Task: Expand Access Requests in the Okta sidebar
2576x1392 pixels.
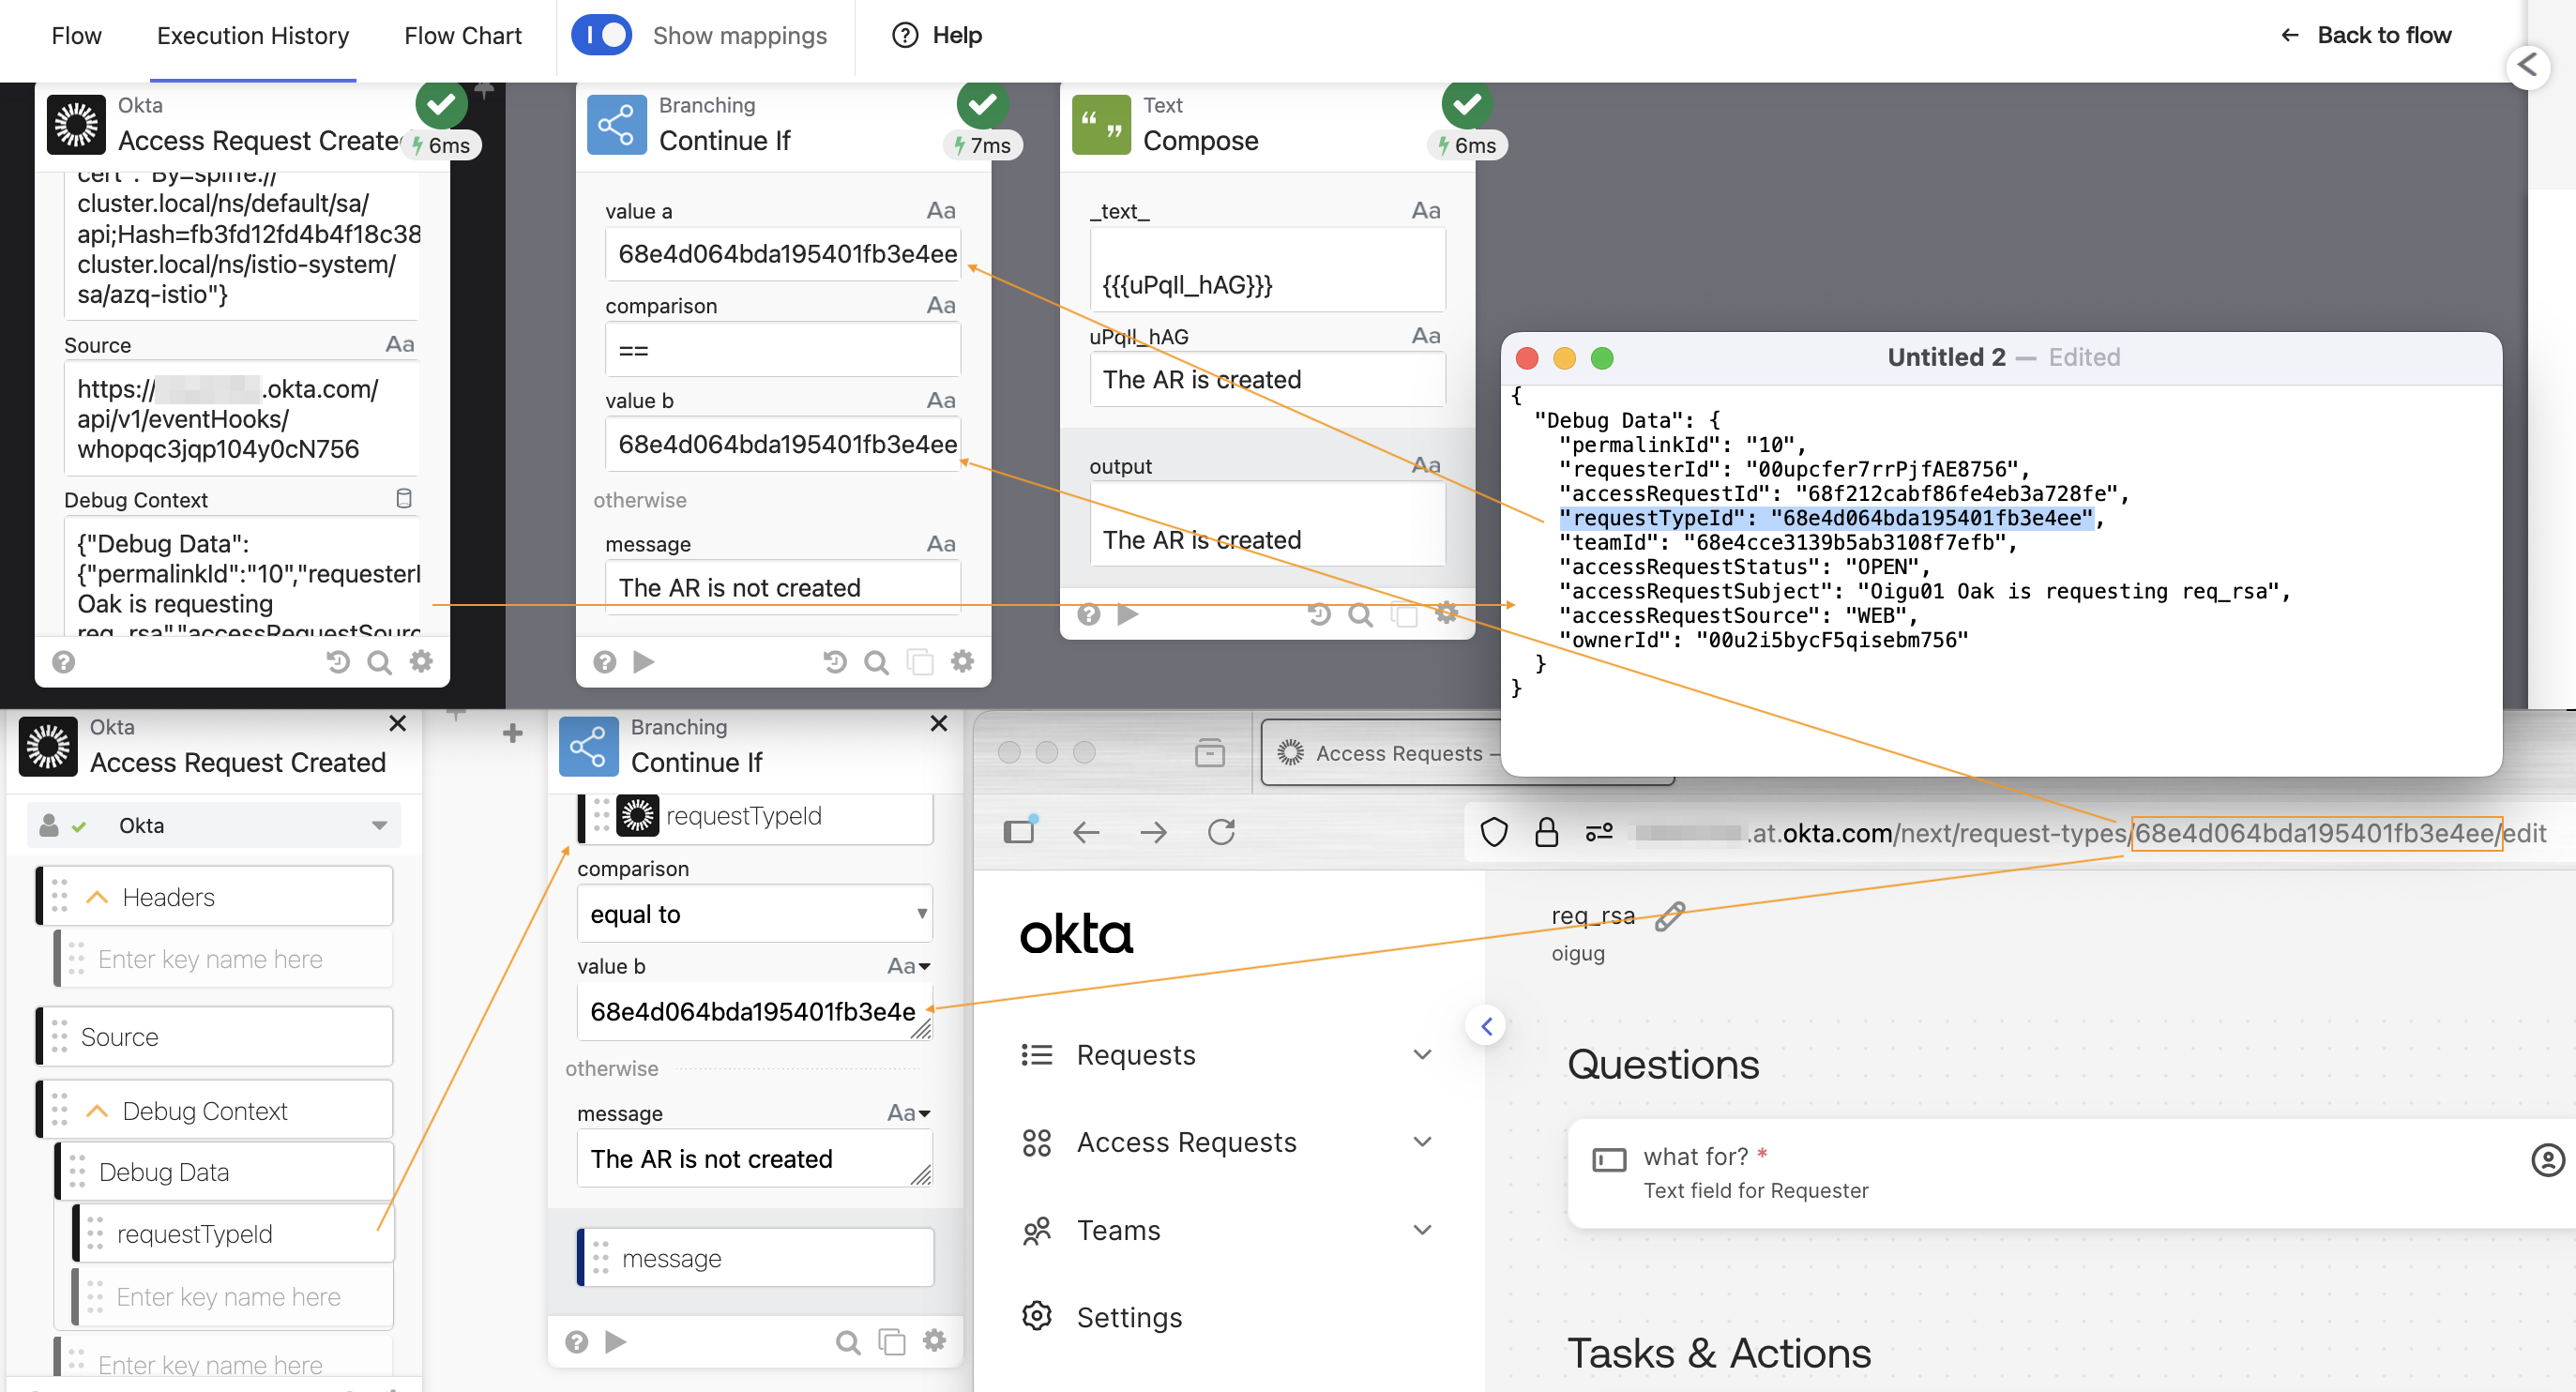Action: (x=1422, y=1142)
